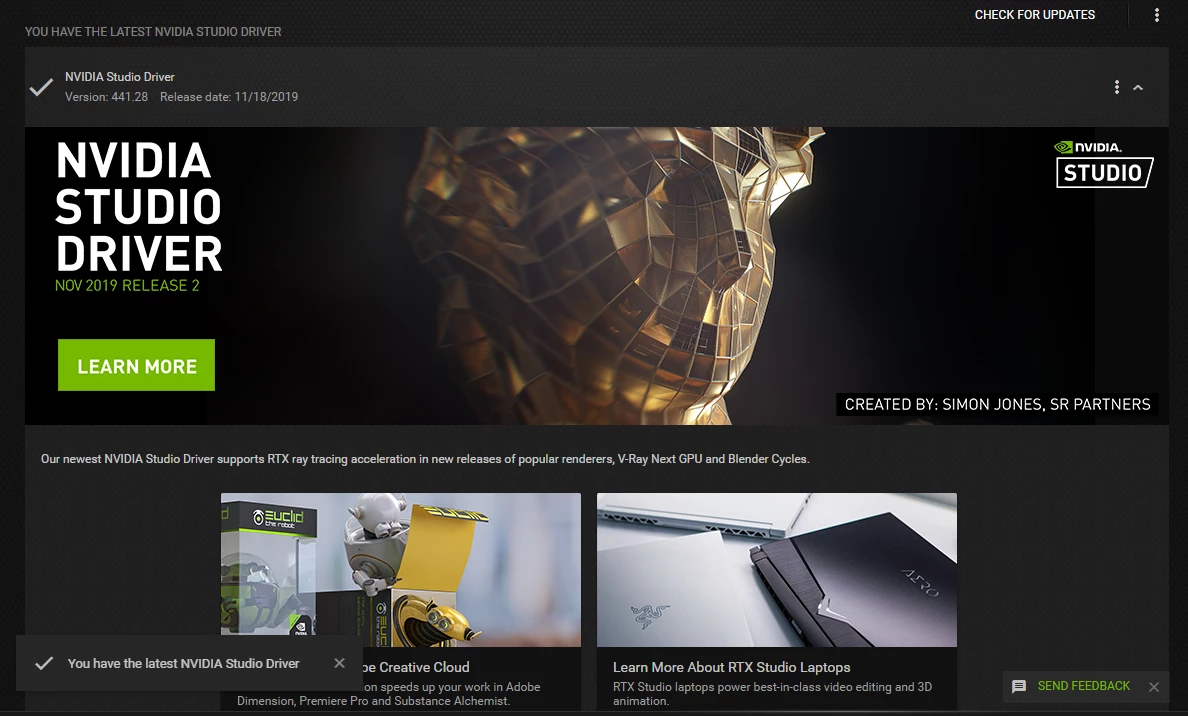This screenshot has height=716, width=1188.
Task: Click the RTX ray tracing description text
Action: pos(425,459)
